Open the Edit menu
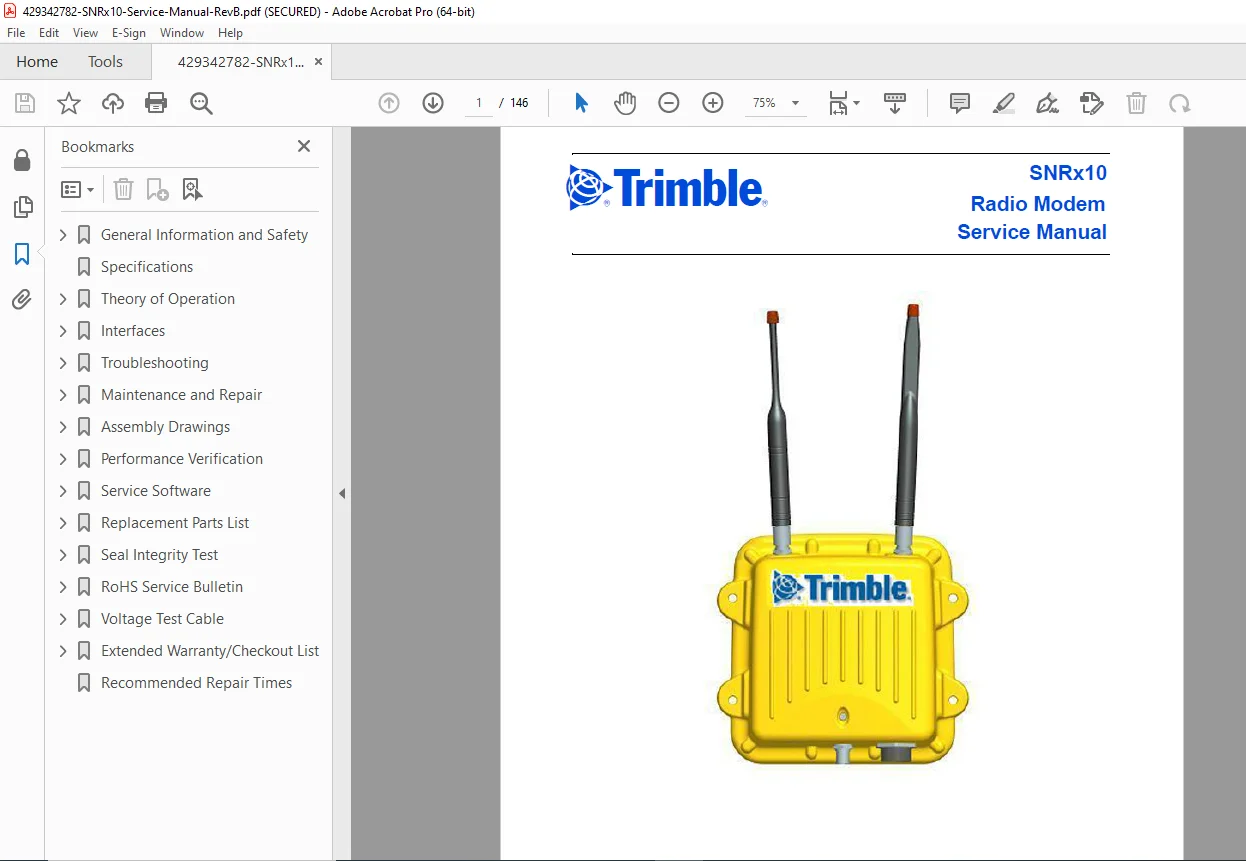This screenshot has height=861, width=1246. click(x=49, y=33)
